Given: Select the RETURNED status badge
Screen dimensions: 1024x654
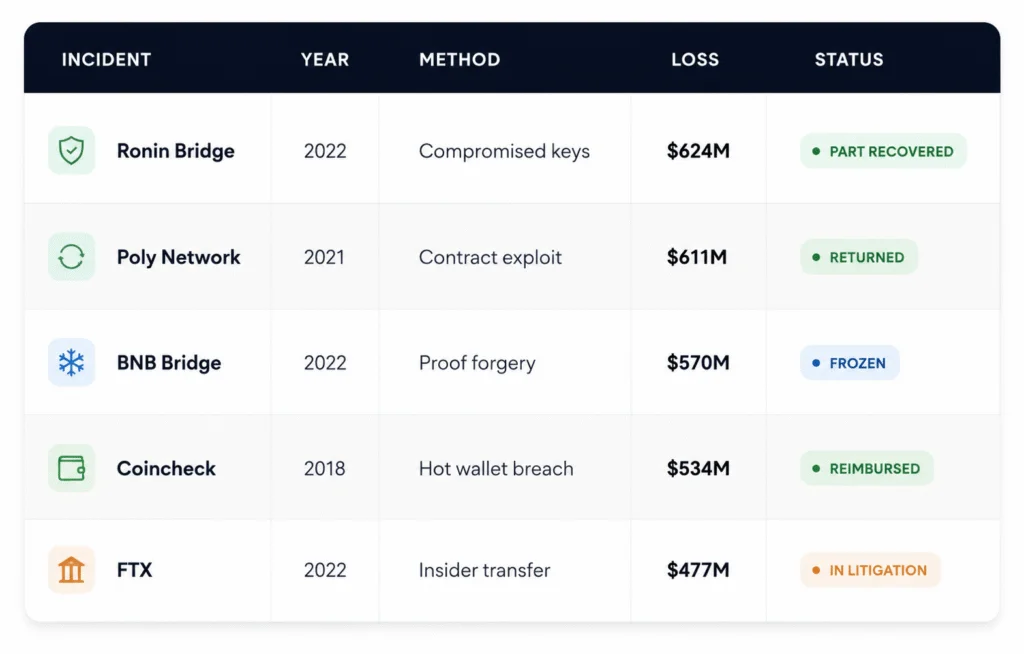Looking at the screenshot, I should (x=859, y=257).
